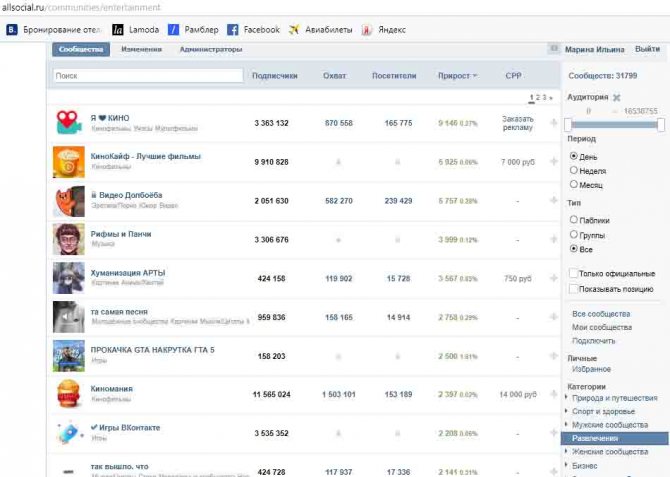Click Подключить link

pyautogui.click(x=594, y=341)
